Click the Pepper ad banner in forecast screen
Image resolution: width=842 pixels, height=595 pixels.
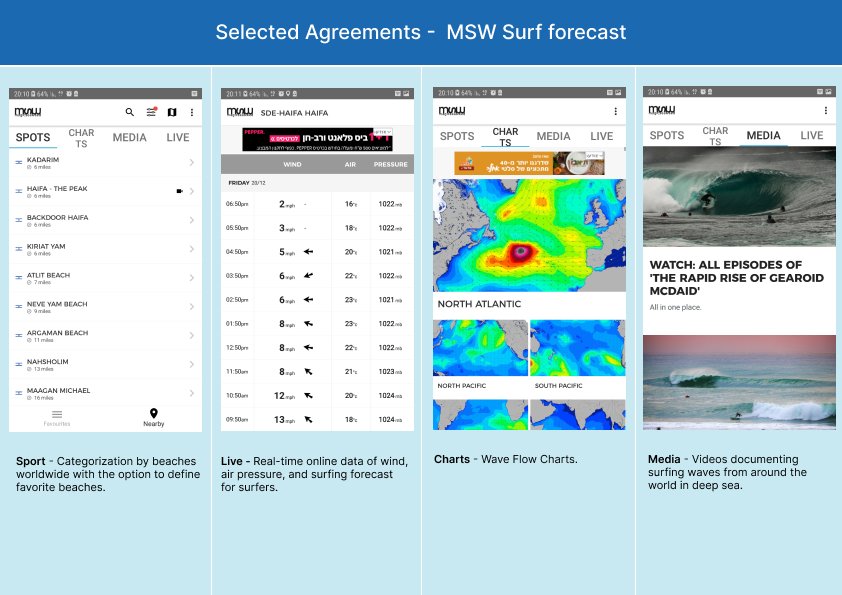[x=317, y=140]
